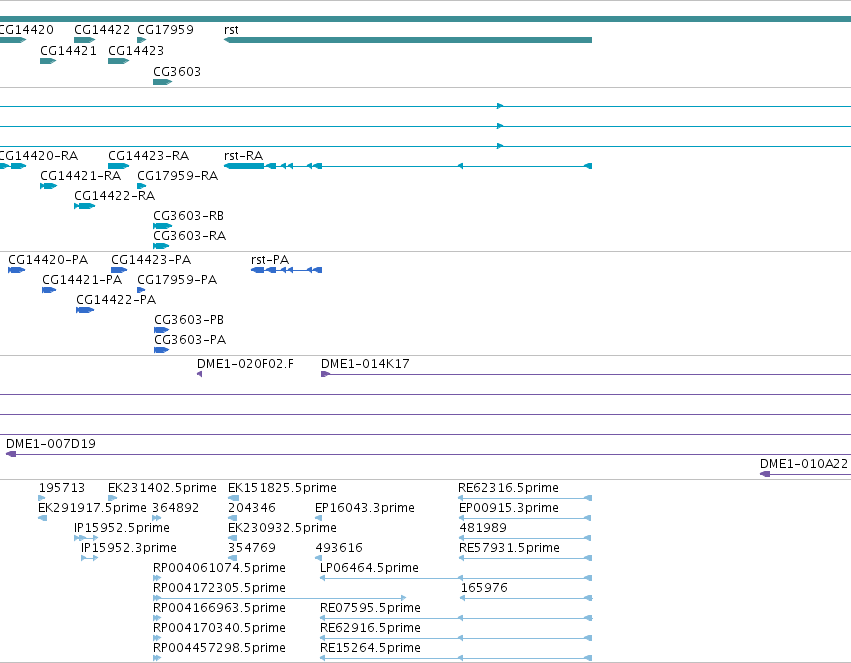Viewport: 851px width, 663px height.
Task: Select the LP06464.5prime EST label
Action: [370, 569]
